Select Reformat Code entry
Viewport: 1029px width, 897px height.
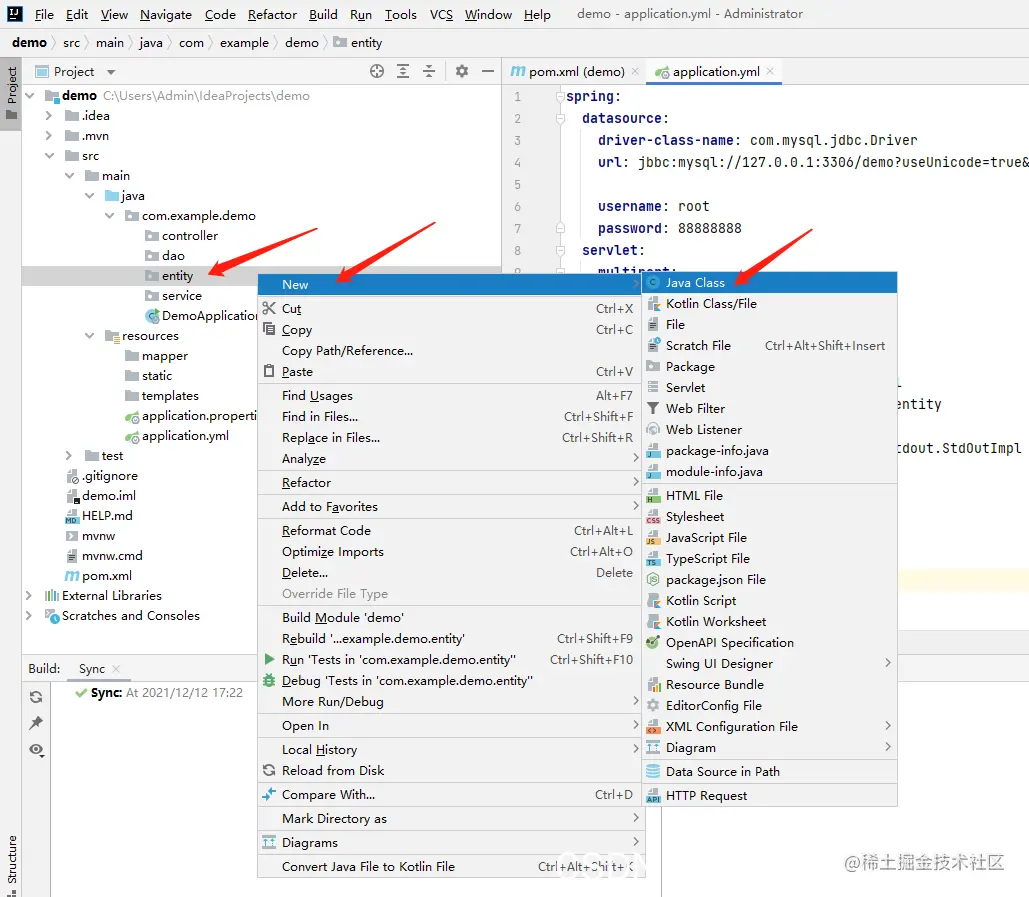pyautogui.click(x=450, y=530)
